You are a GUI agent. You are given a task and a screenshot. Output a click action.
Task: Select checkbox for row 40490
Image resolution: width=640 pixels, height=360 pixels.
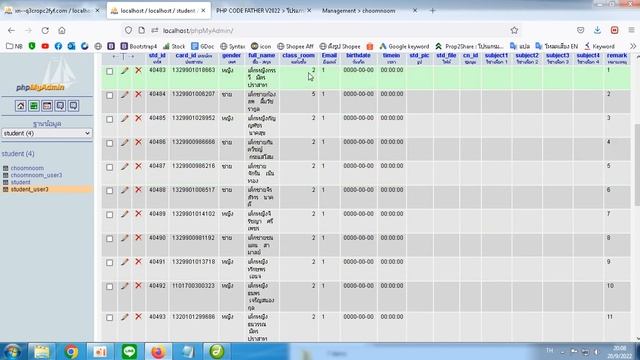point(109,239)
